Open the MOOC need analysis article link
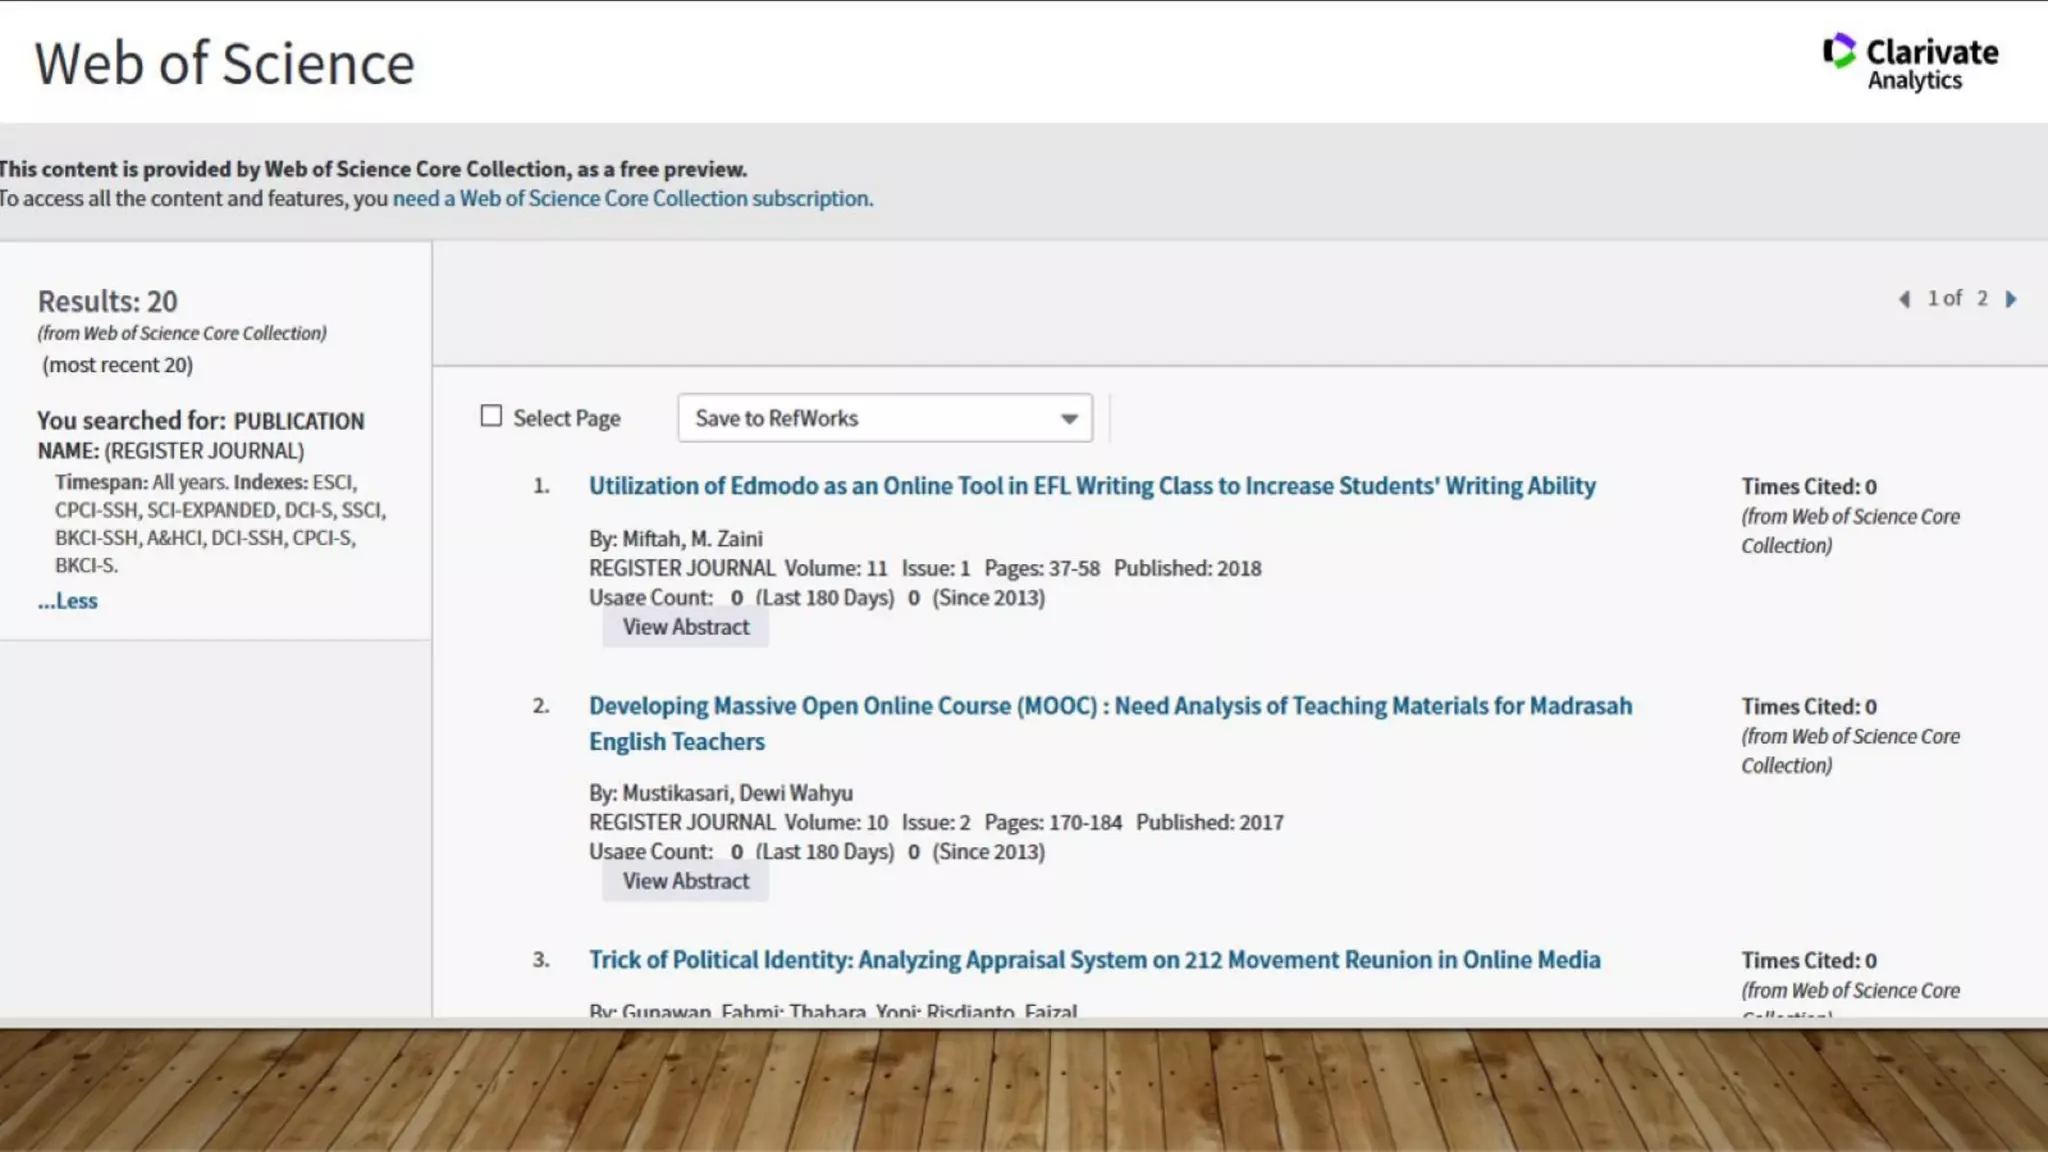Viewport: 2048px width, 1152px height. point(1110,706)
